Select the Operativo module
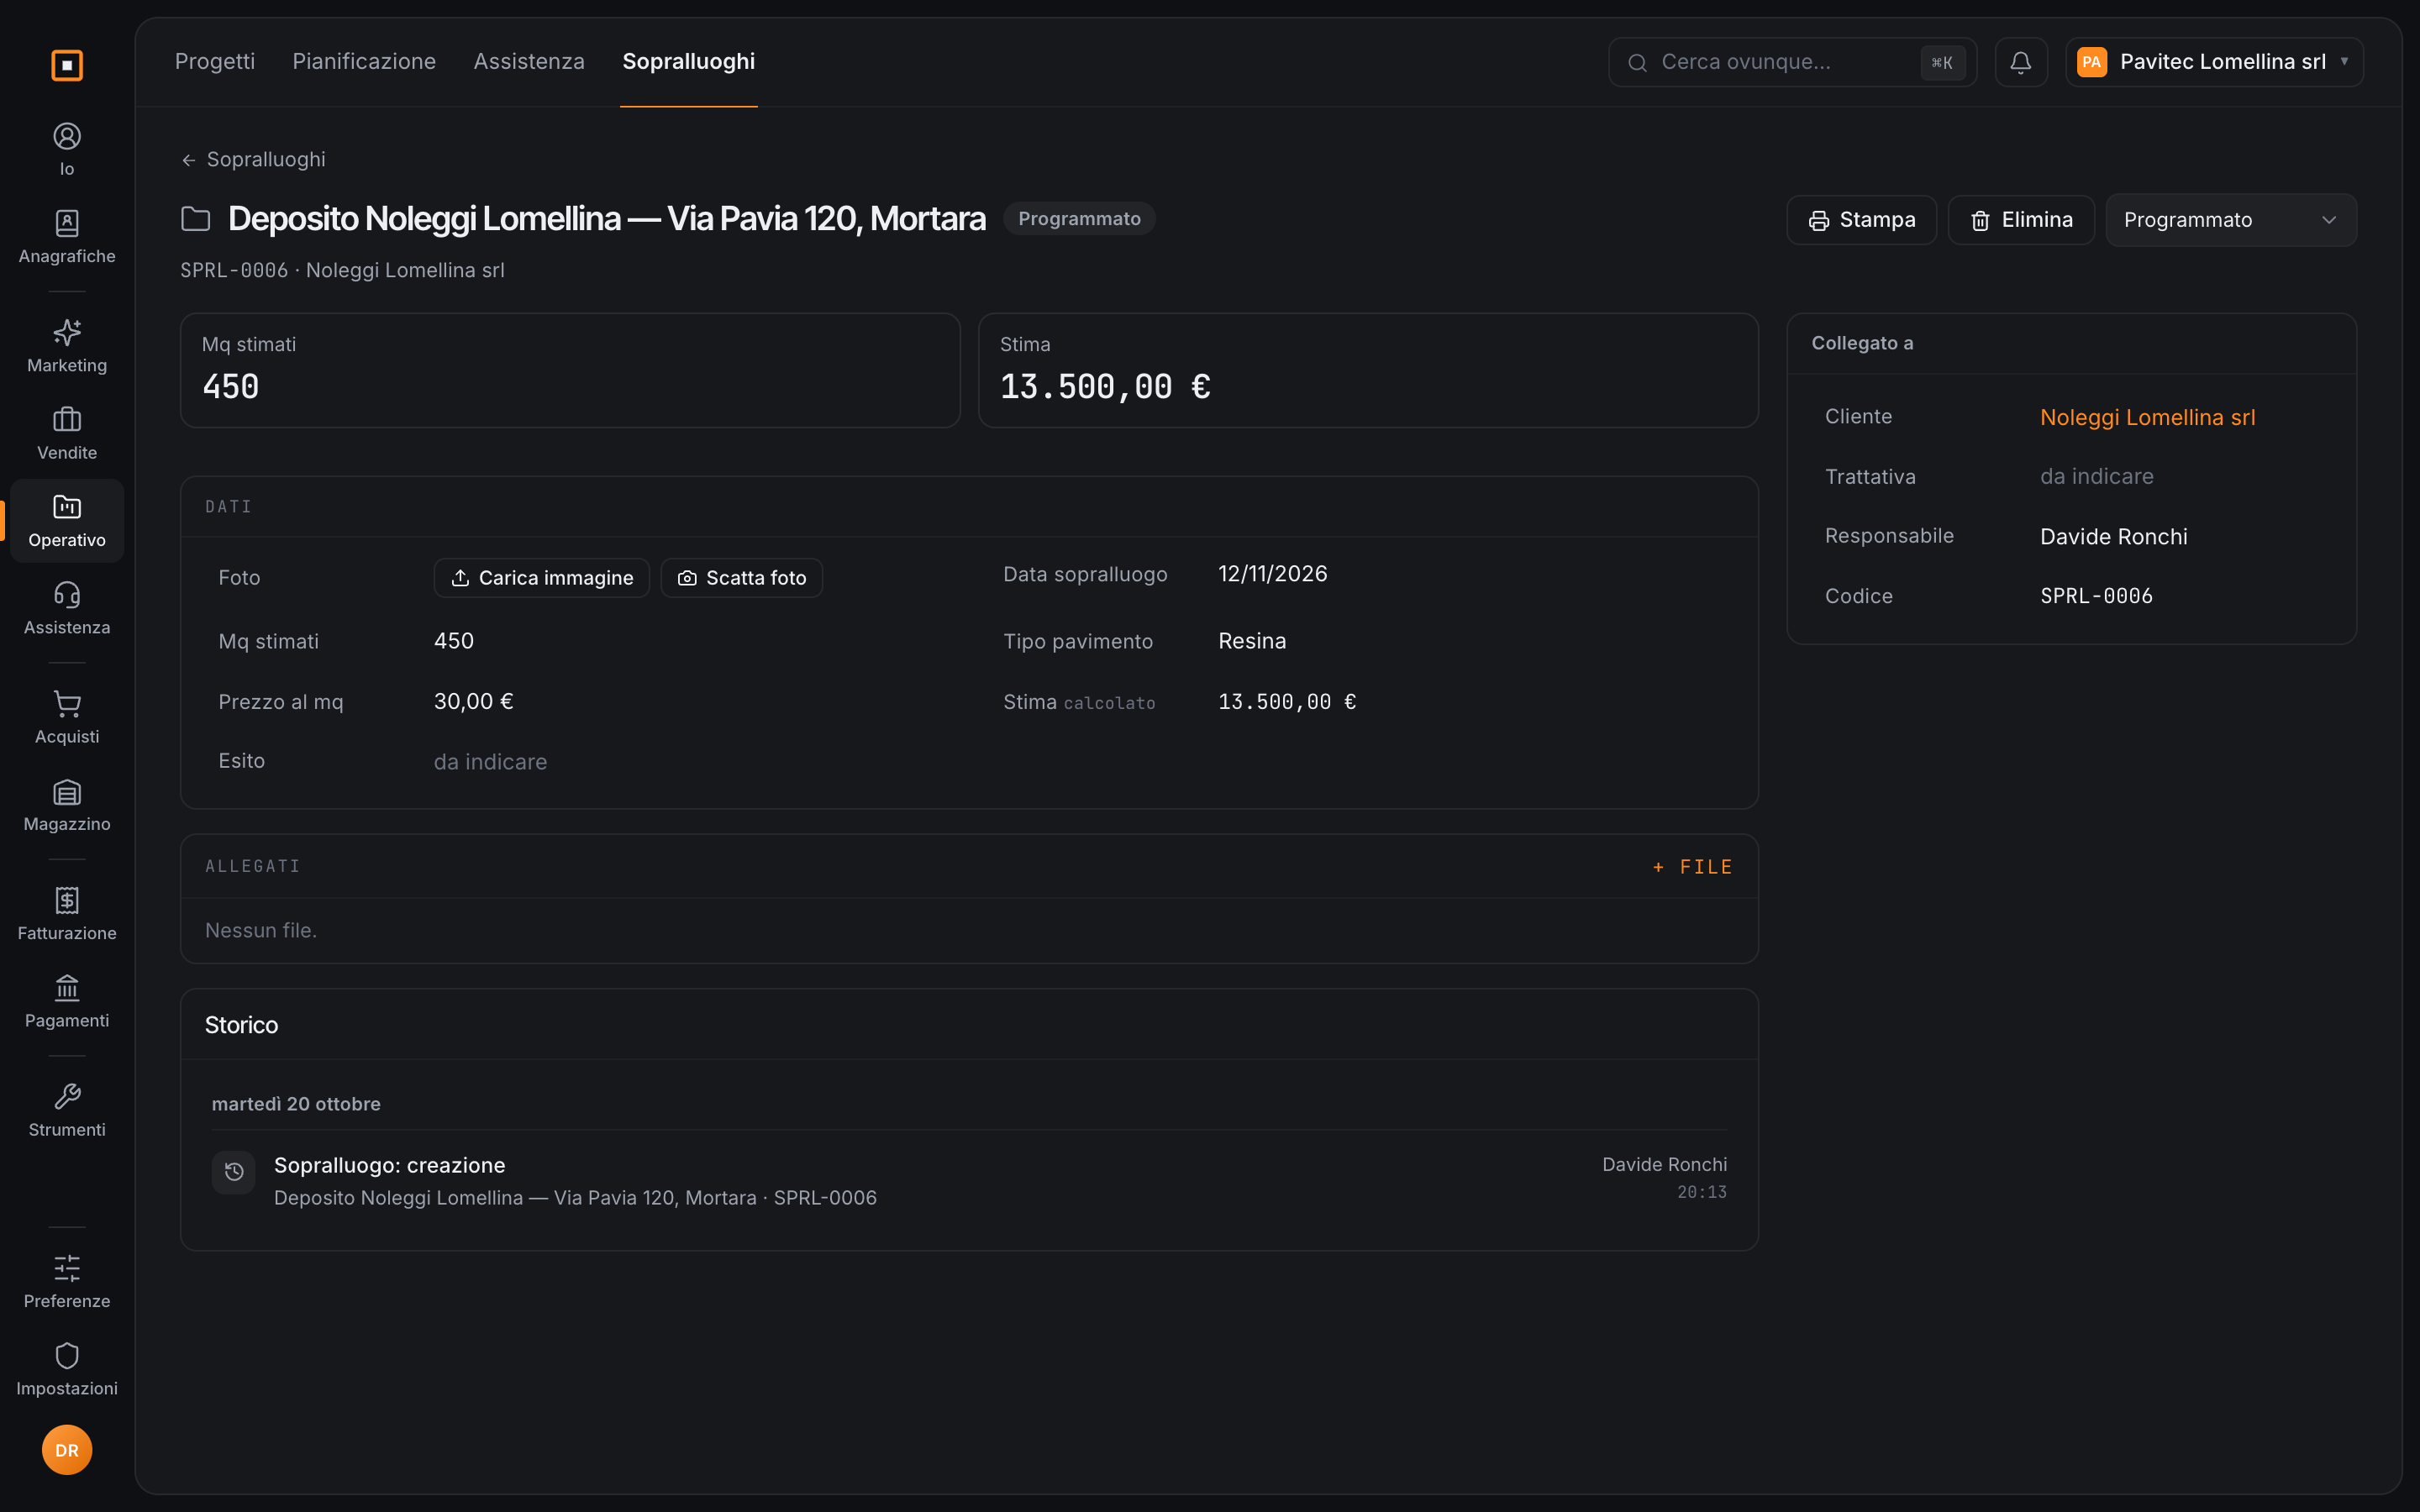 point(67,520)
